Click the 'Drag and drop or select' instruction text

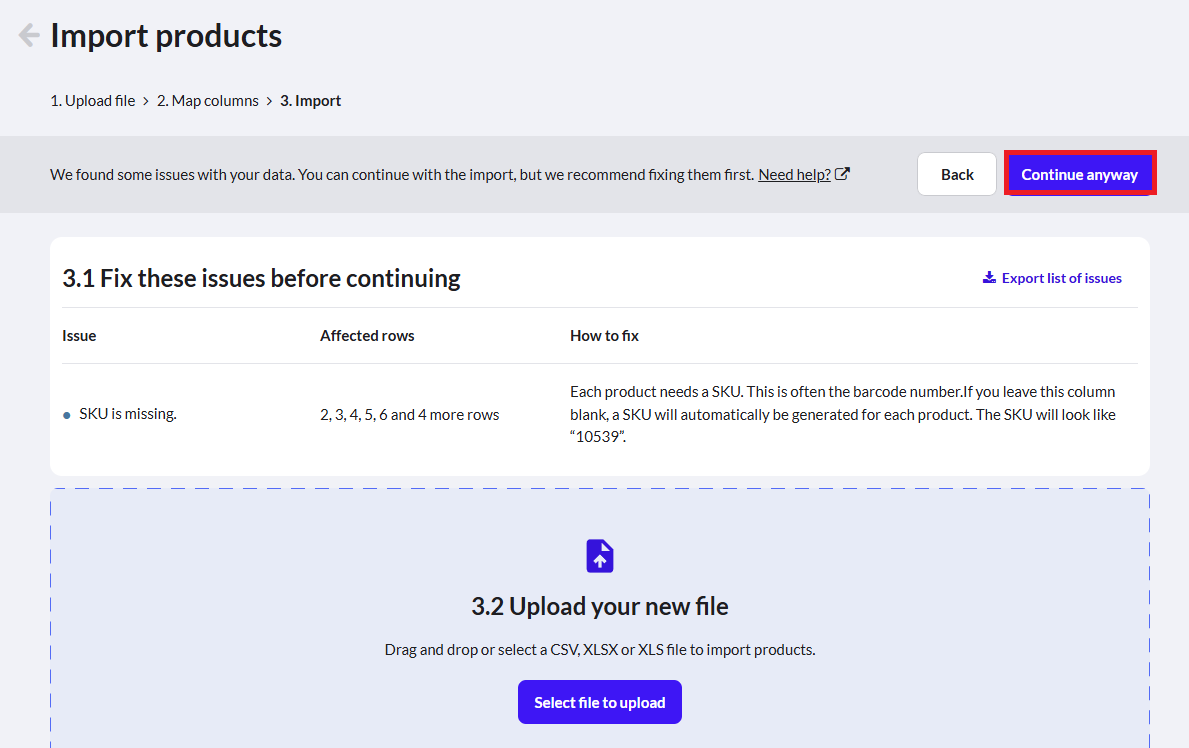click(x=600, y=649)
